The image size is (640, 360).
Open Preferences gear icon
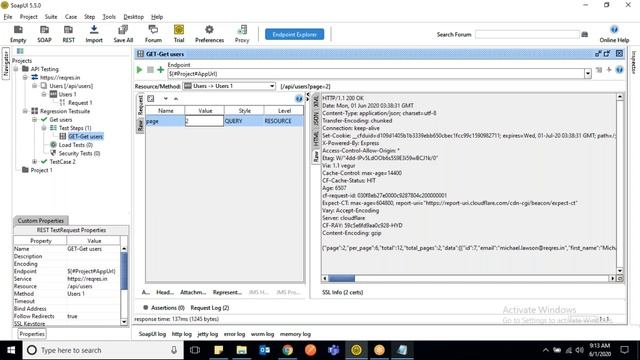[x=209, y=29]
